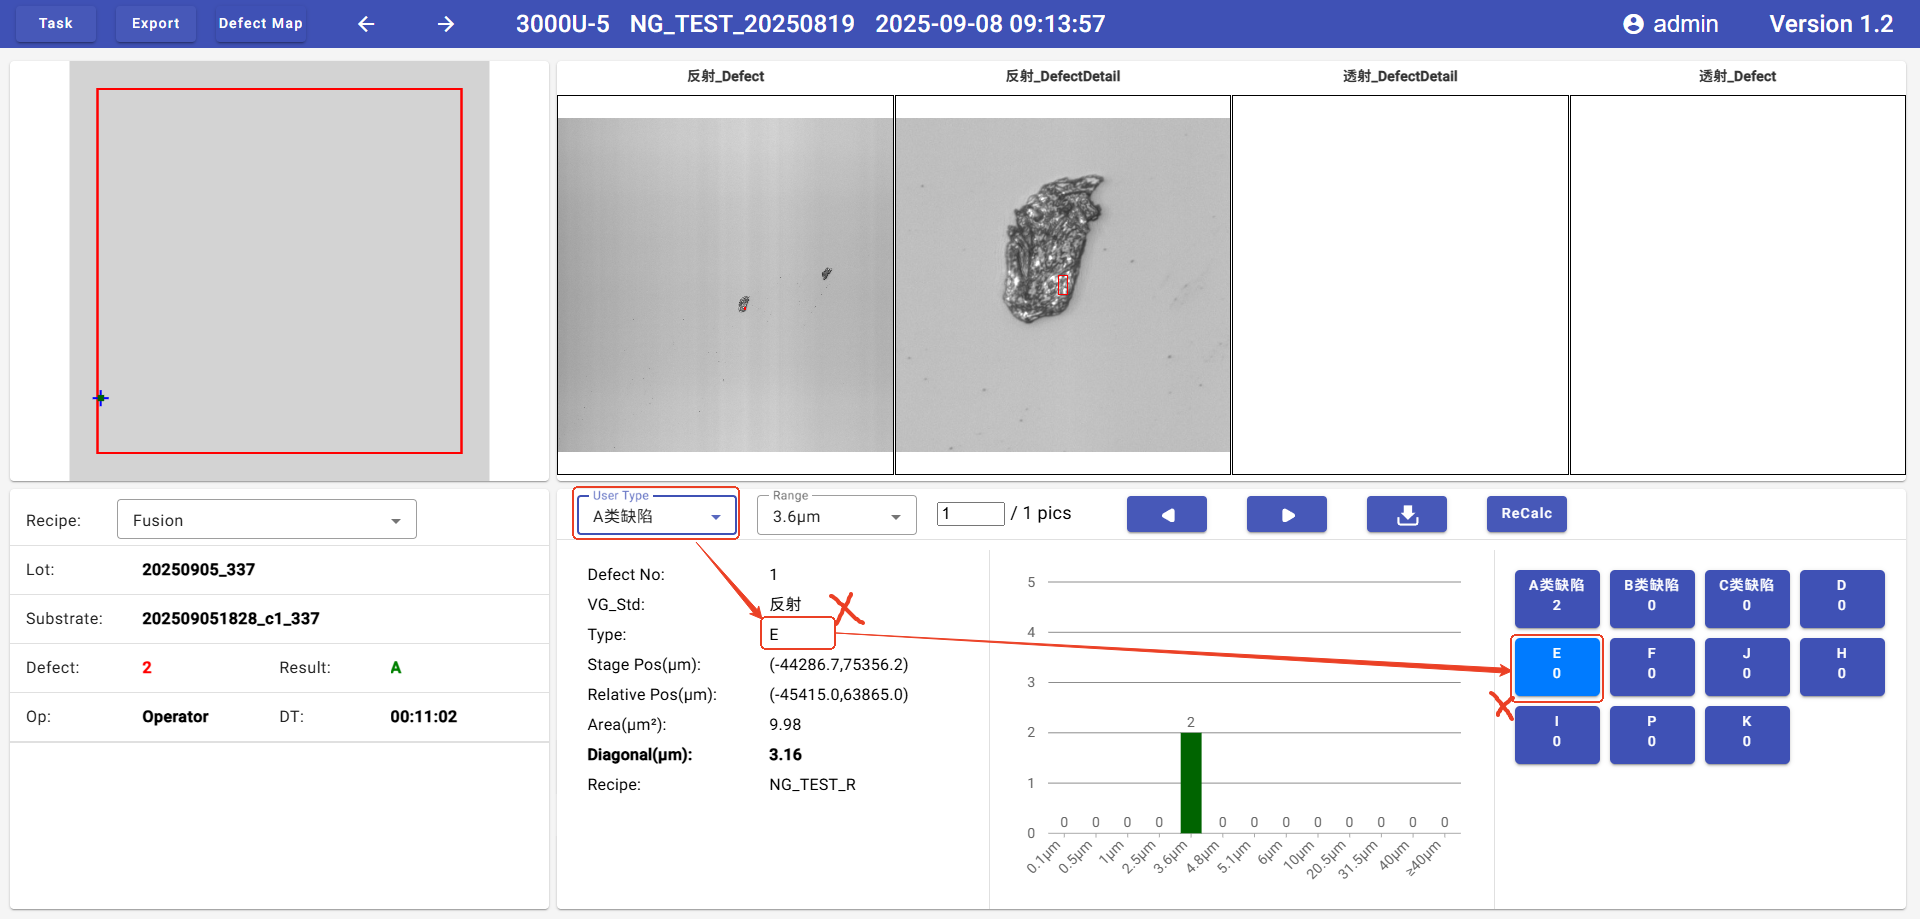Switch to the Defect Map view
This screenshot has height=919, width=1920.
click(x=260, y=23)
